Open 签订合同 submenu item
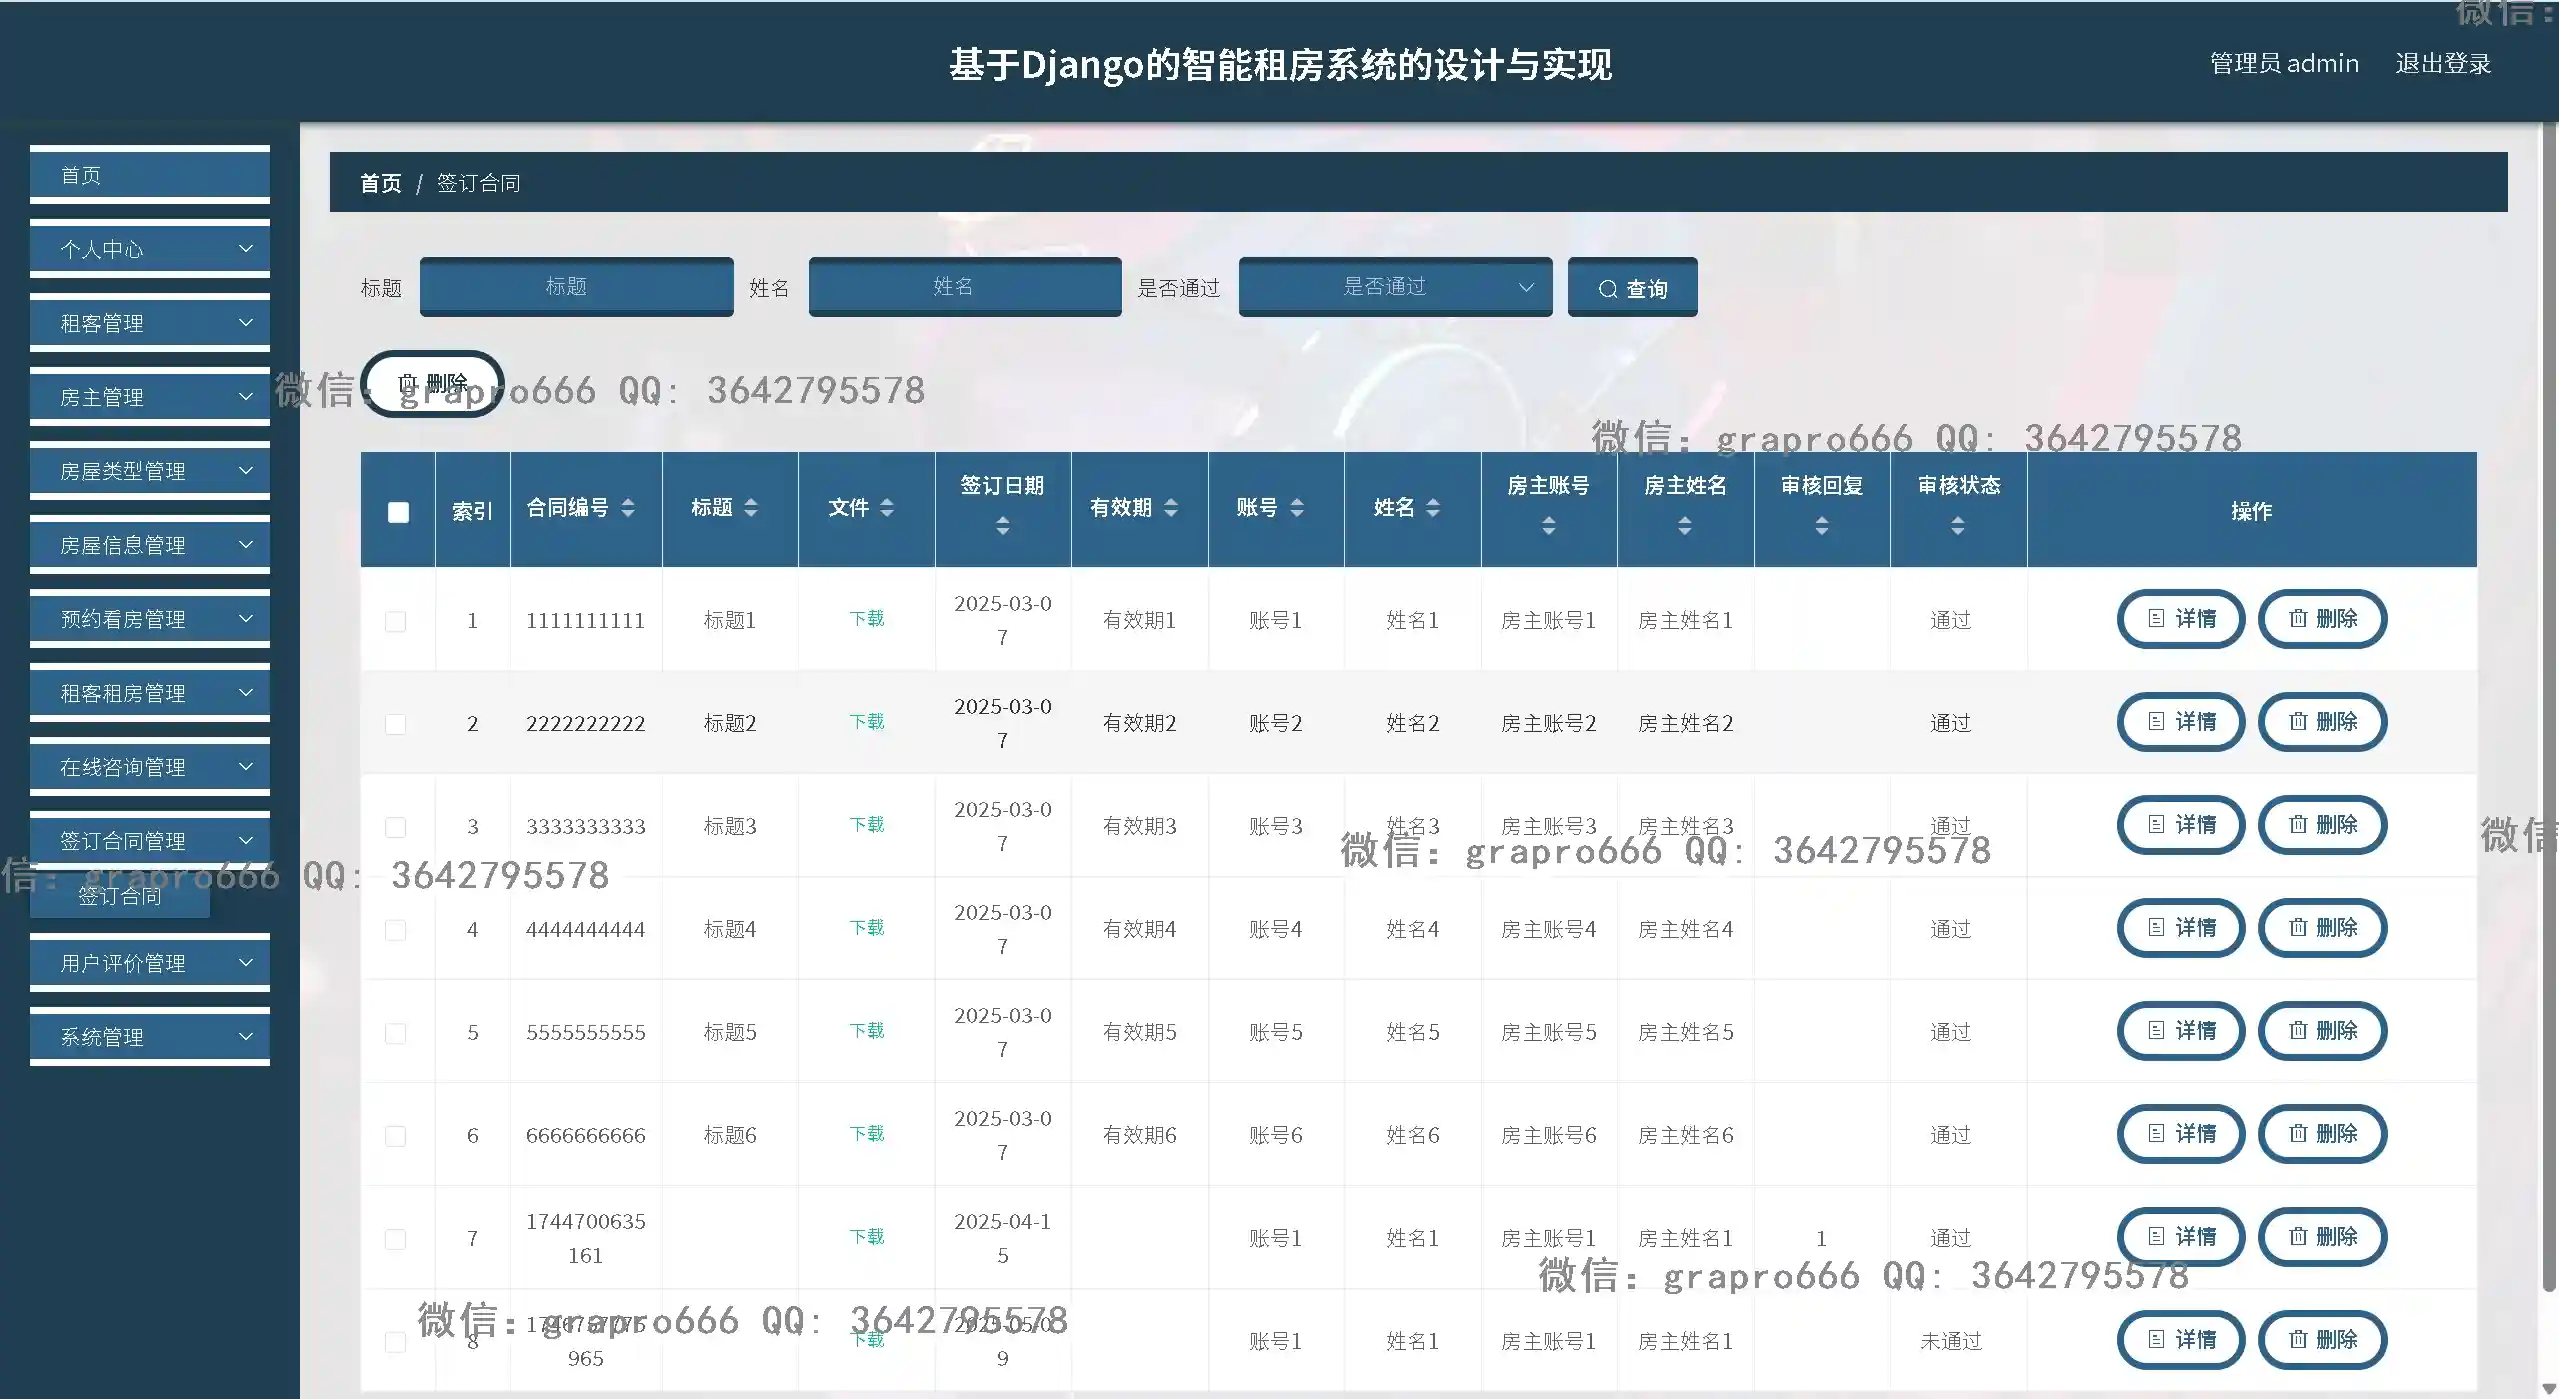 tap(120, 896)
